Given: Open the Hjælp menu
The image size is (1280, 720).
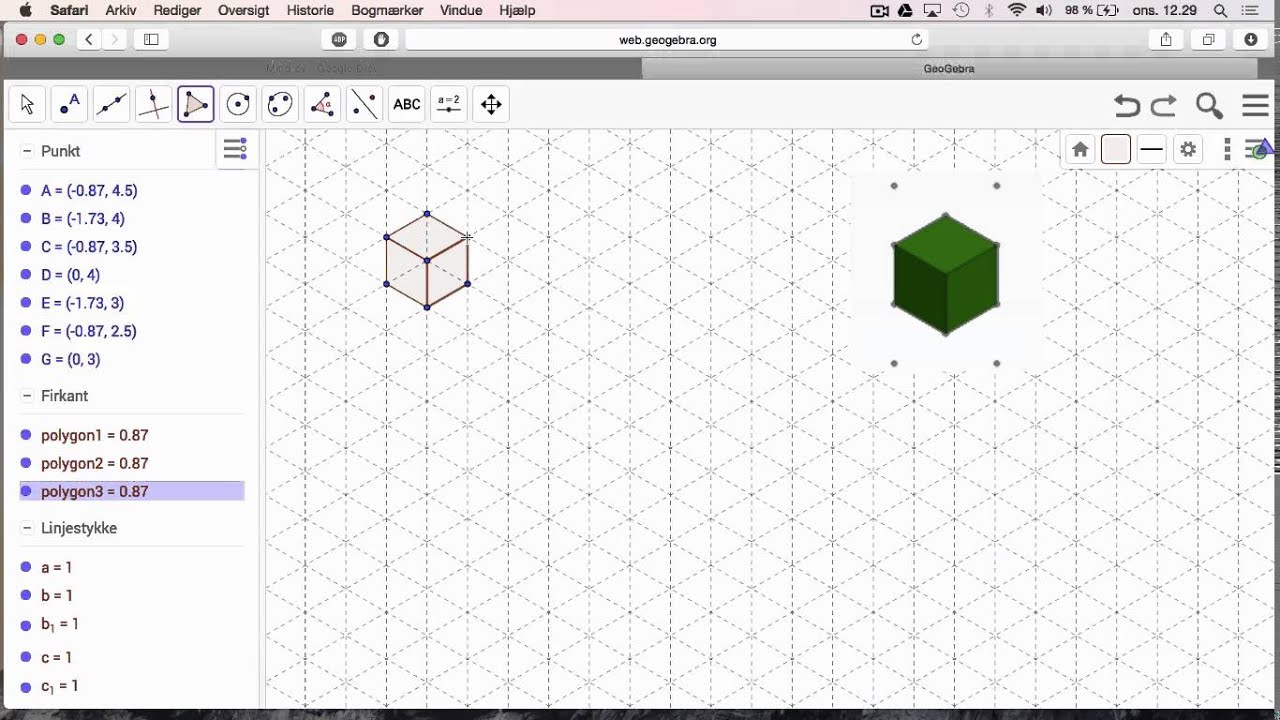Looking at the screenshot, I should tap(517, 10).
